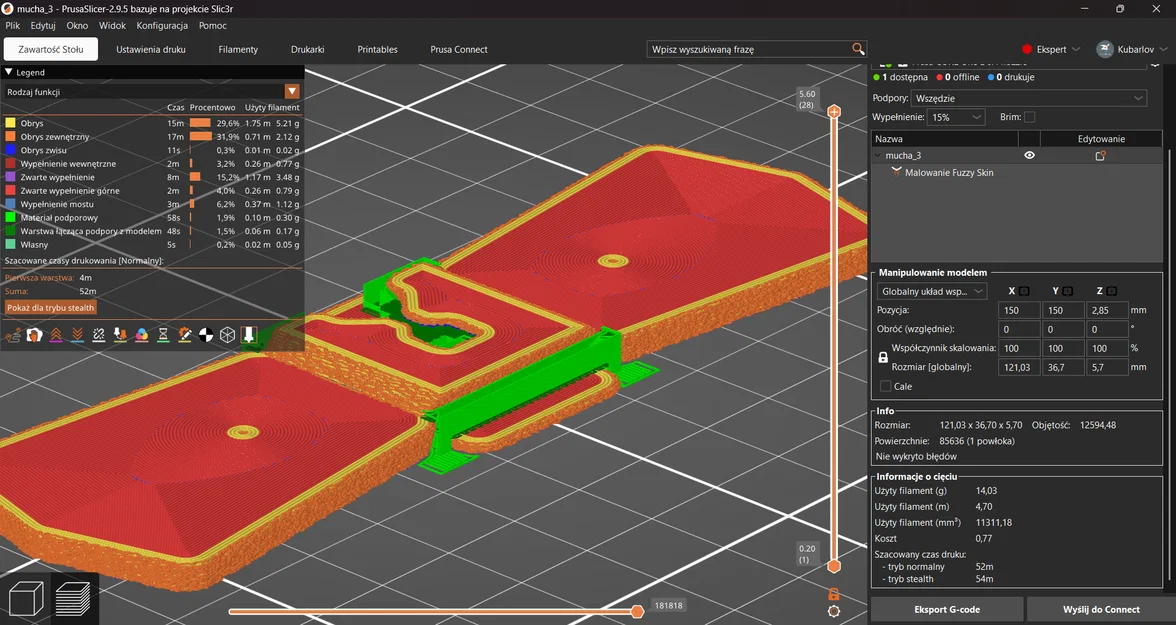Screen dimensions: 1176x625
Task: Open the Prusa Connect tab
Action: 459,49
